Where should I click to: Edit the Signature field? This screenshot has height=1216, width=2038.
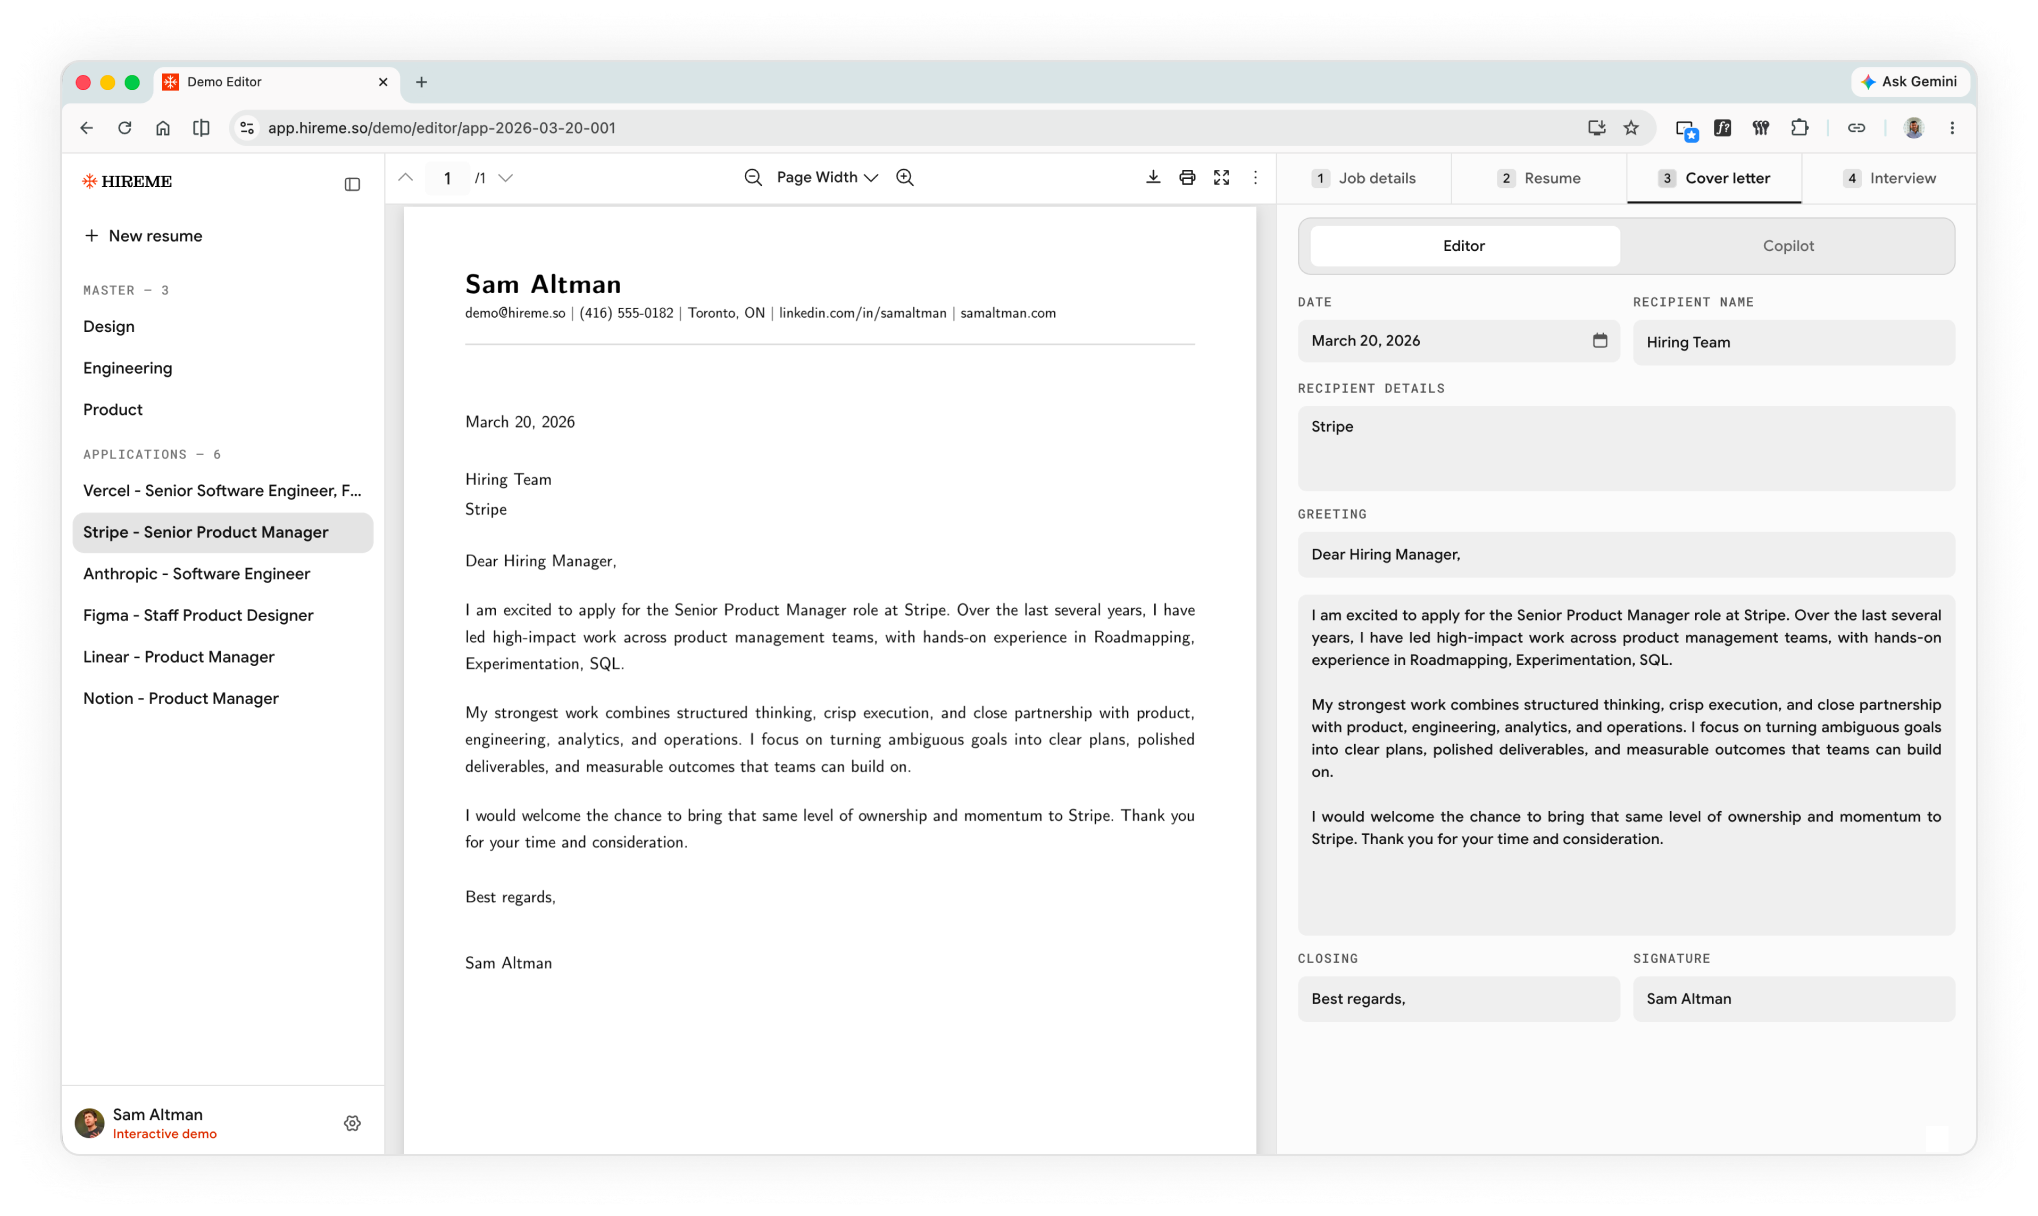click(x=1793, y=999)
